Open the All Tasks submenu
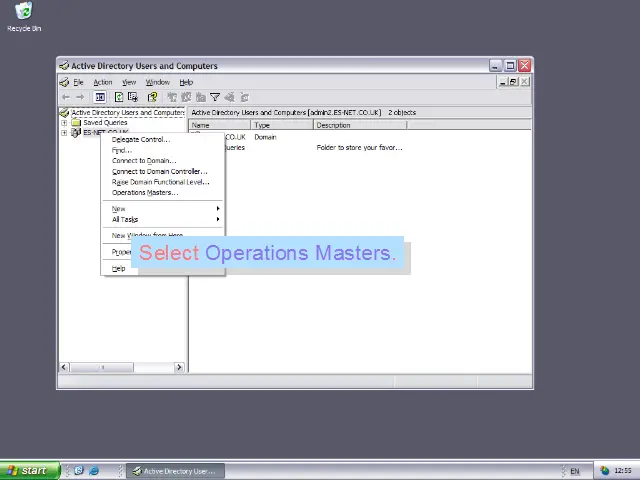The width and height of the screenshot is (640, 480). (x=163, y=219)
